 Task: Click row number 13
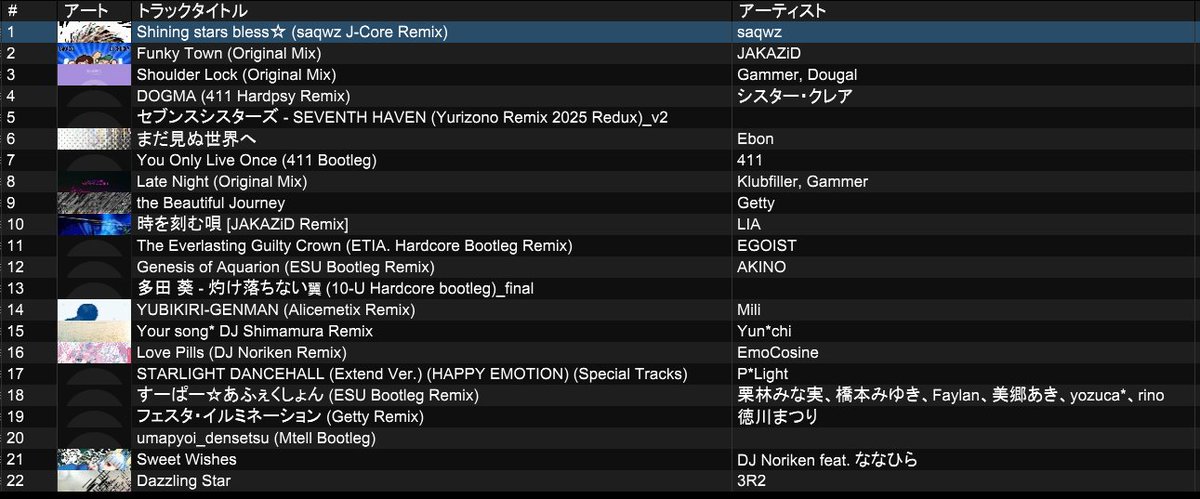tap(14, 288)
